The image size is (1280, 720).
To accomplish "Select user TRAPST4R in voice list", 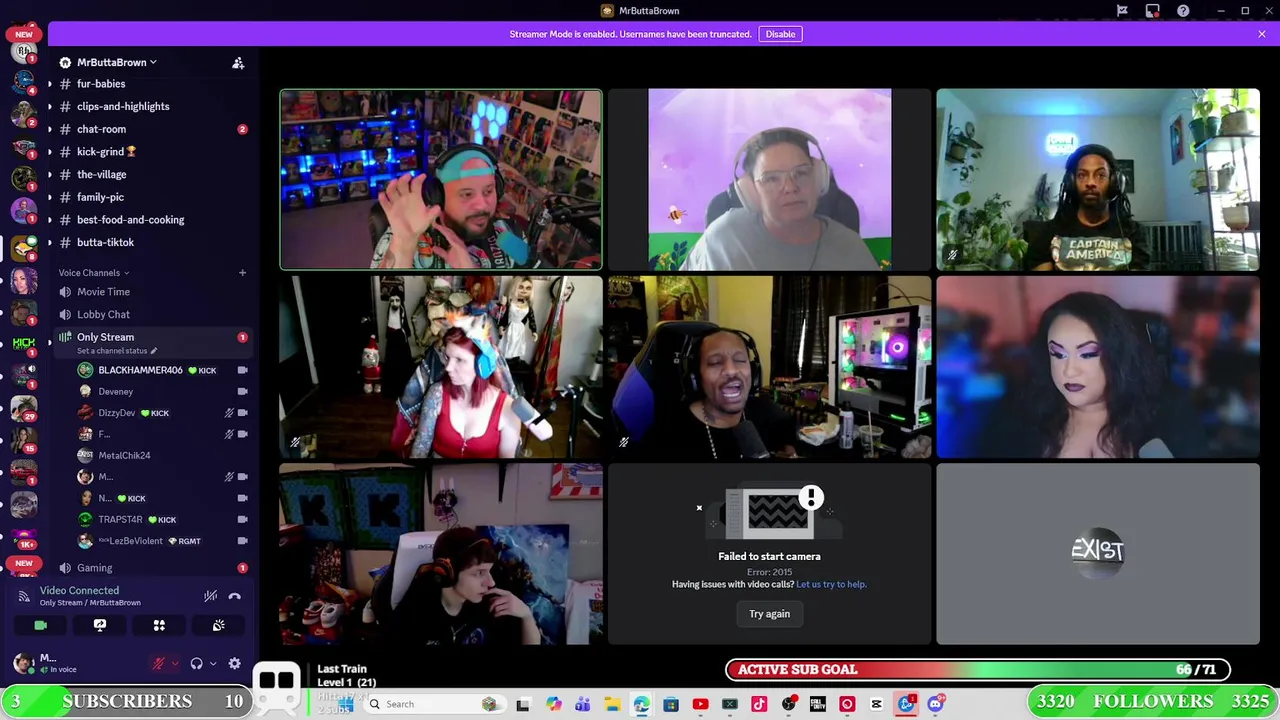I will click(x=120, y=520).
